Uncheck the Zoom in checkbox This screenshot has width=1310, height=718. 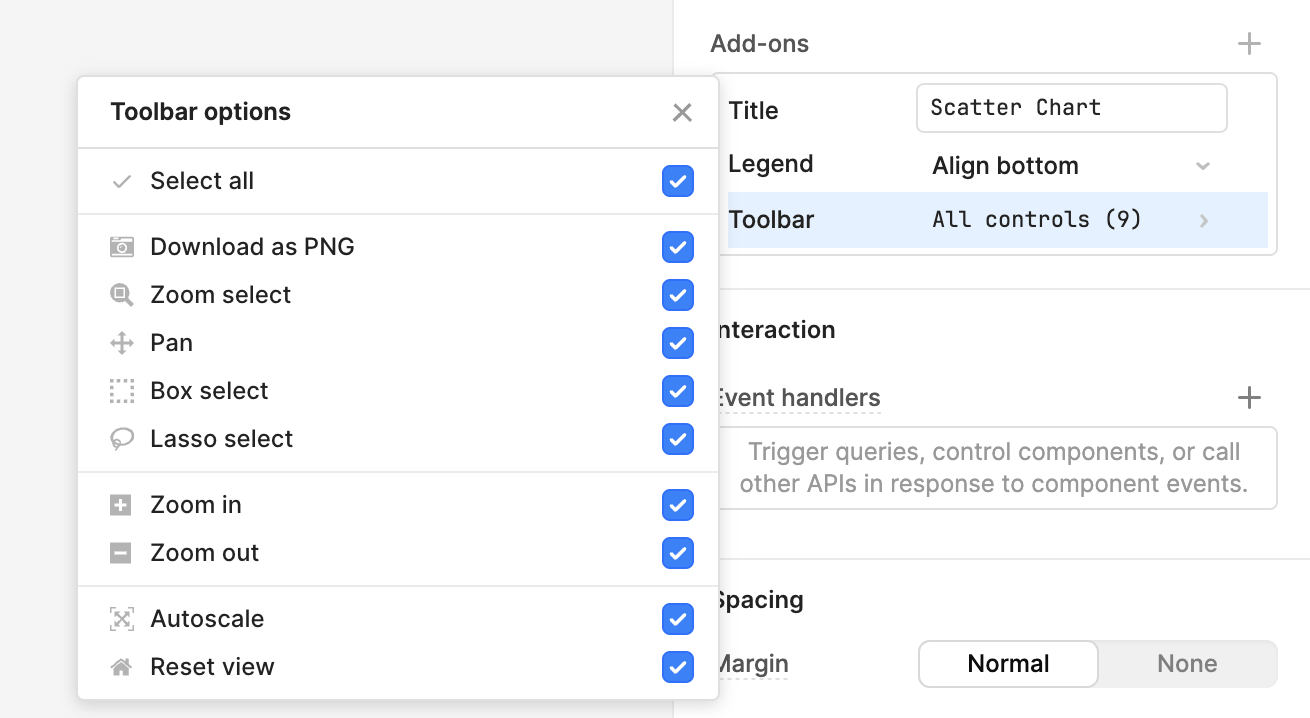pos(678,505)
